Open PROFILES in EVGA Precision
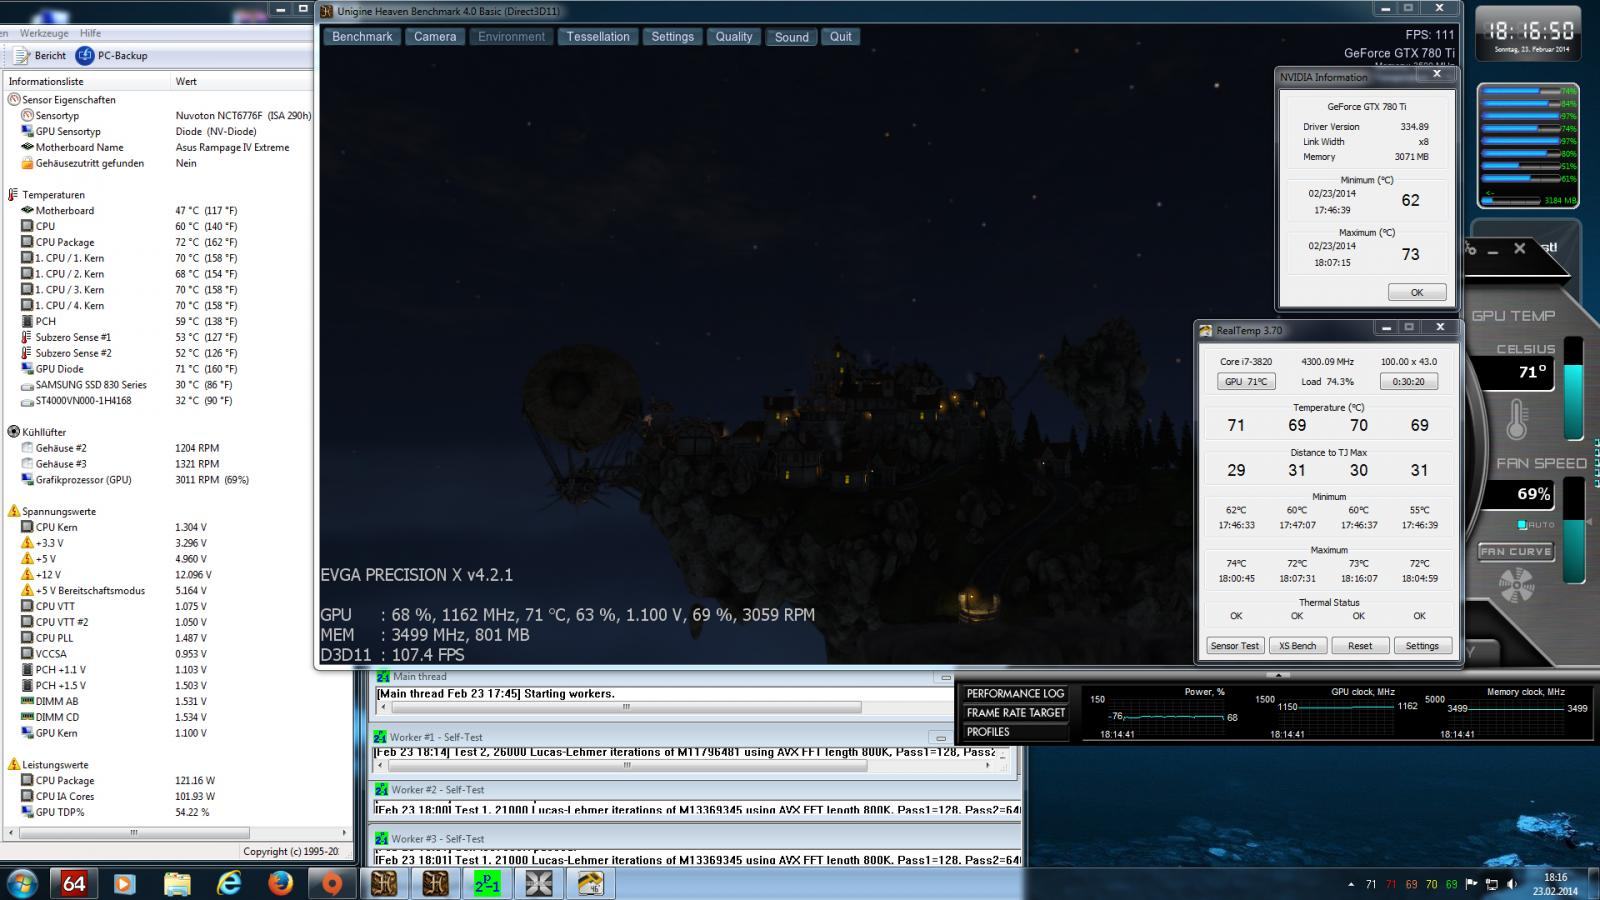 coord(1015,732)
